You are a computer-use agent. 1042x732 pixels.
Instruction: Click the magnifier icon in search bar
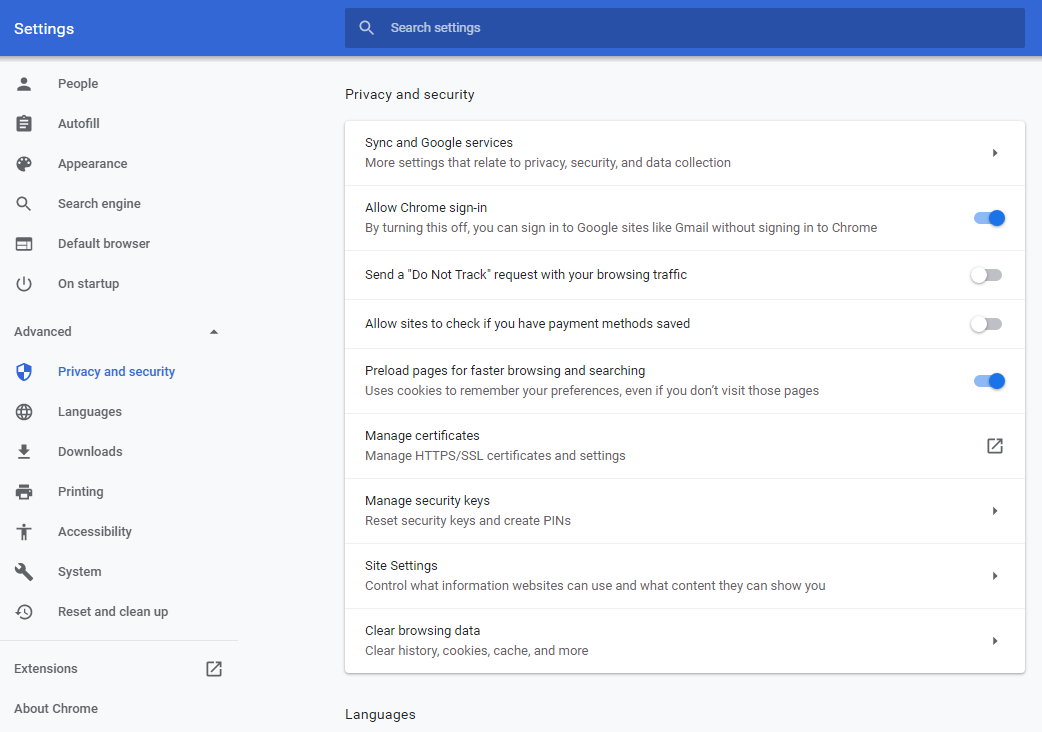(366, 28)
